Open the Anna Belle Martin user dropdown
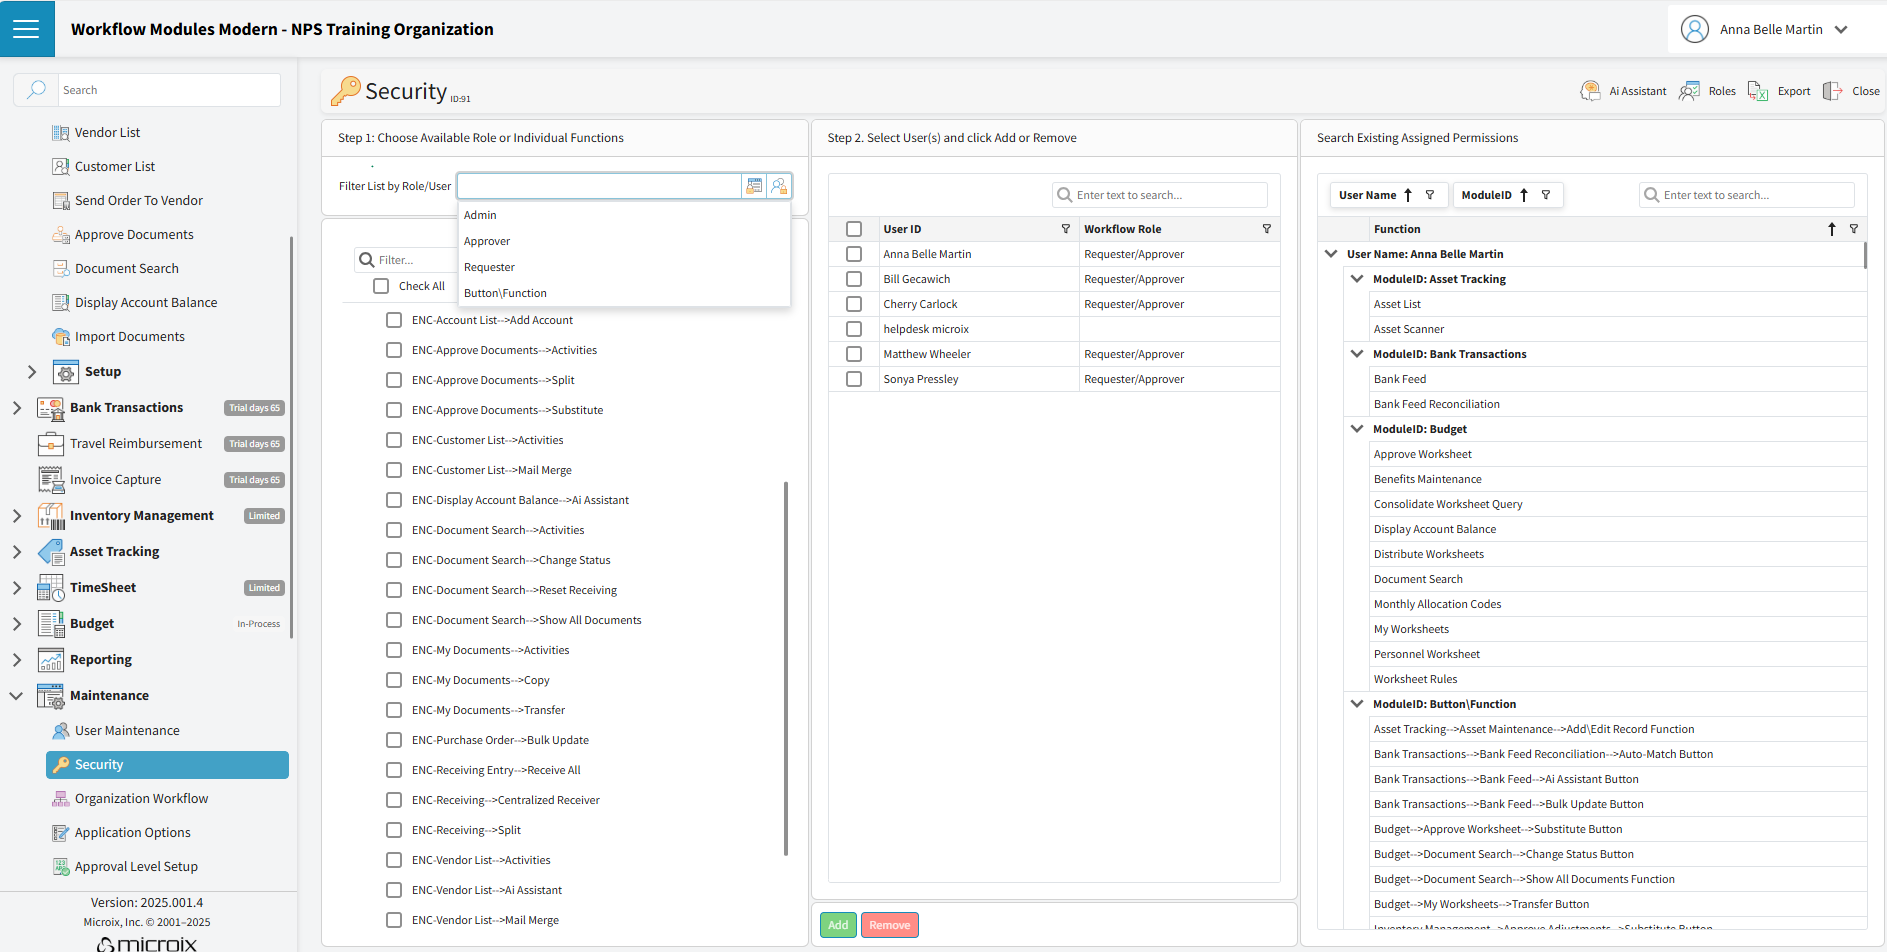This screenshot has height=952, width=1887. 1841,30
